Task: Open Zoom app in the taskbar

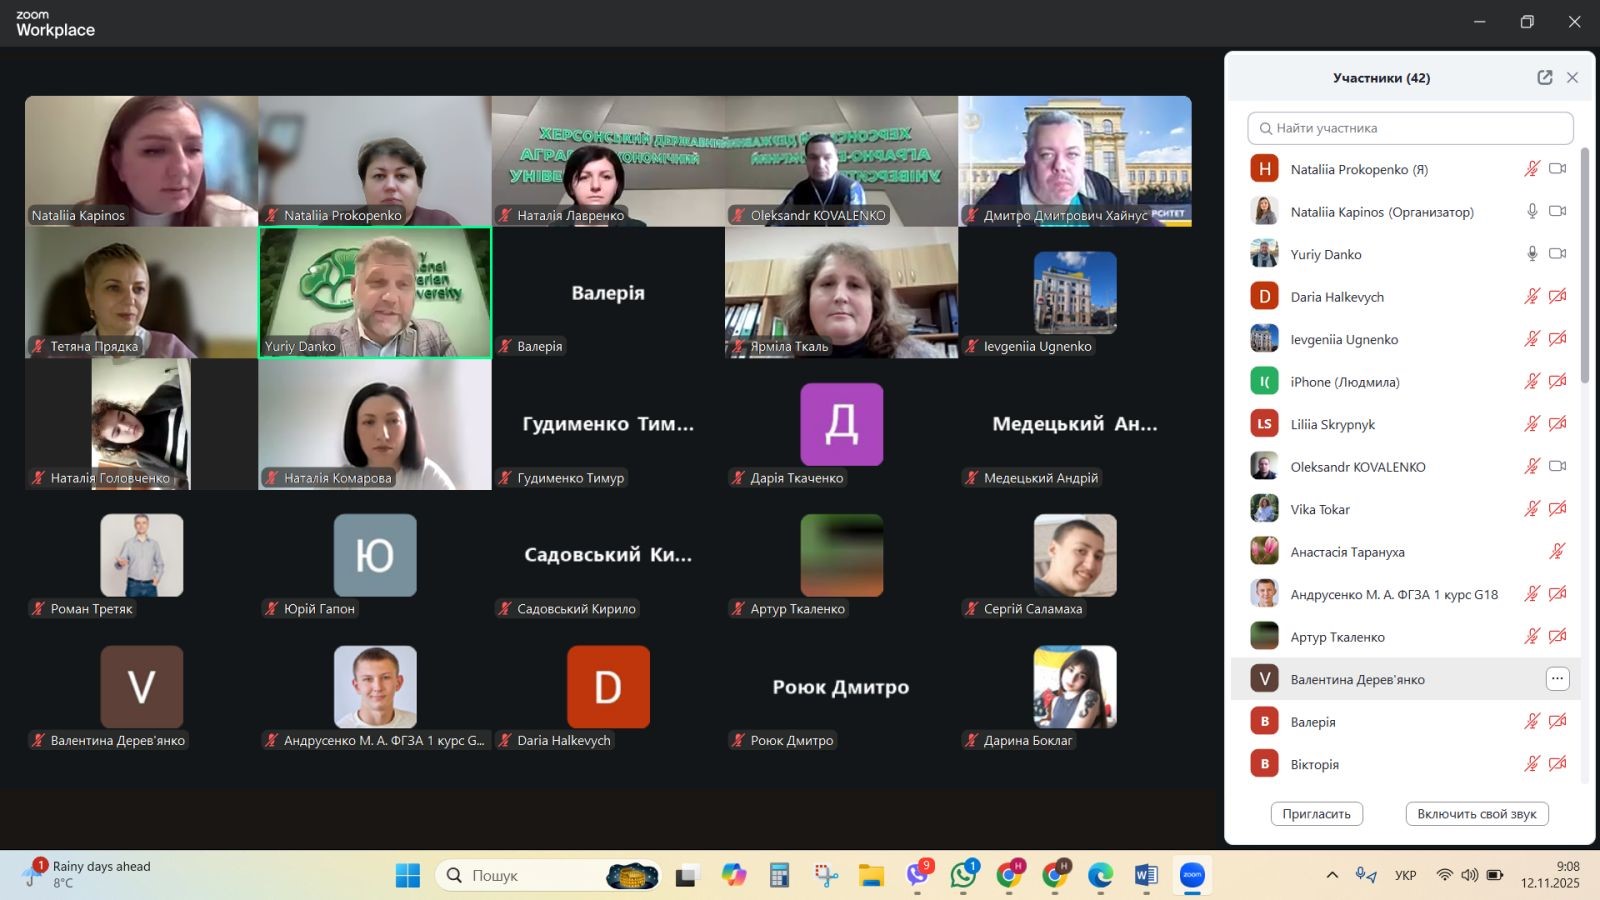Action: 1192,875
